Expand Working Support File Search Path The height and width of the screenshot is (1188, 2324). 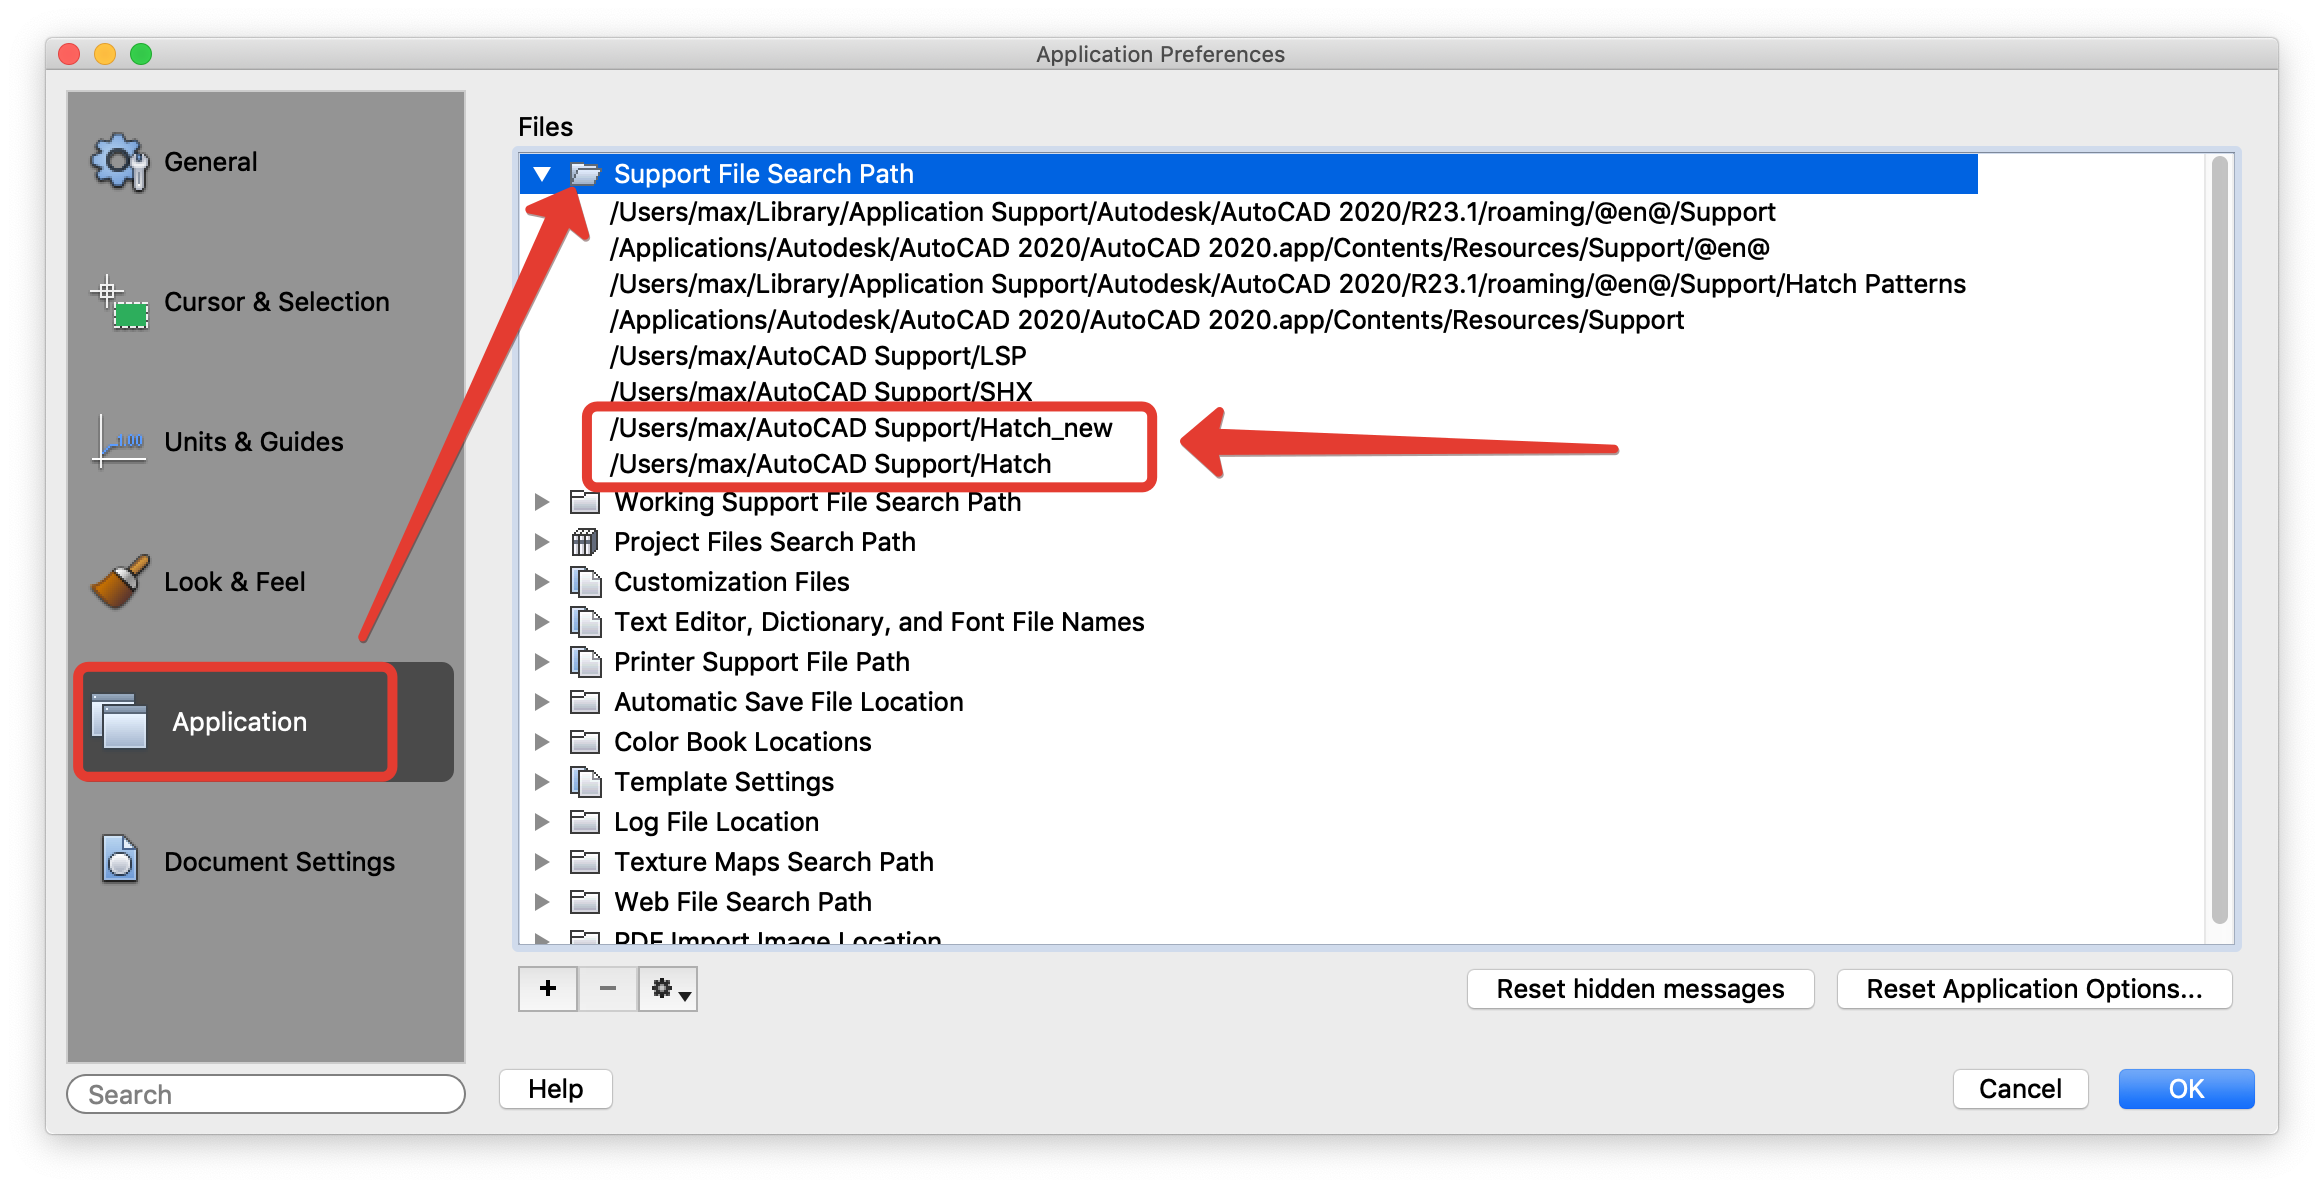click(543, 502)
